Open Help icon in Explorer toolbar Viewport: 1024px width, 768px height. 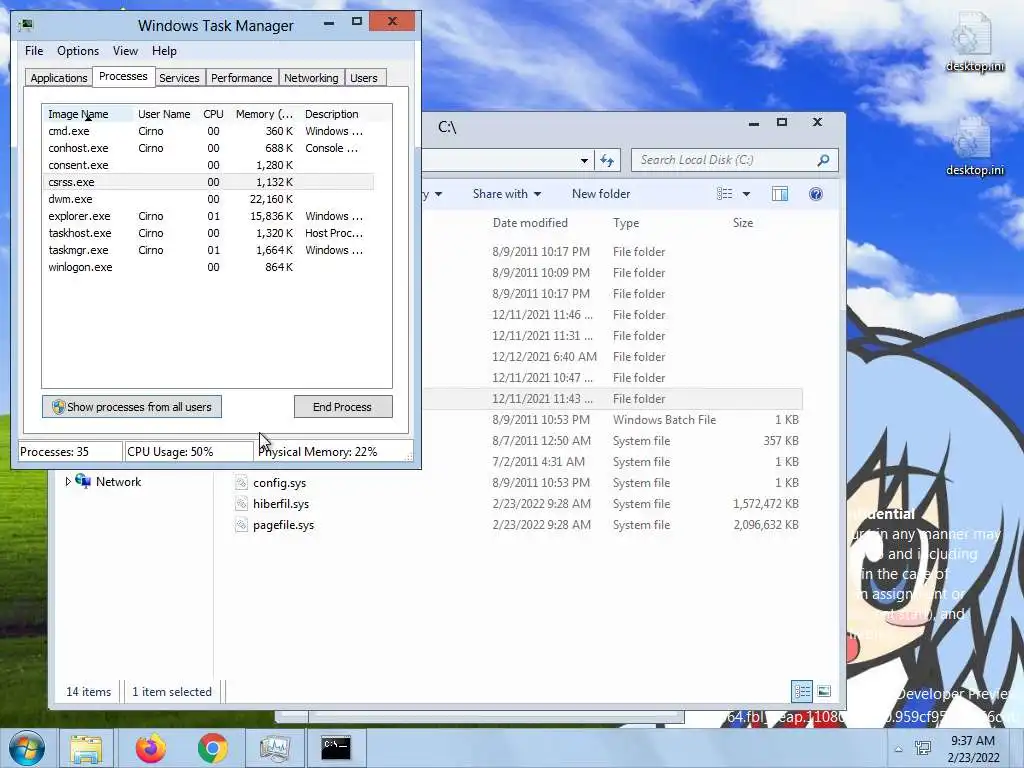816,194
